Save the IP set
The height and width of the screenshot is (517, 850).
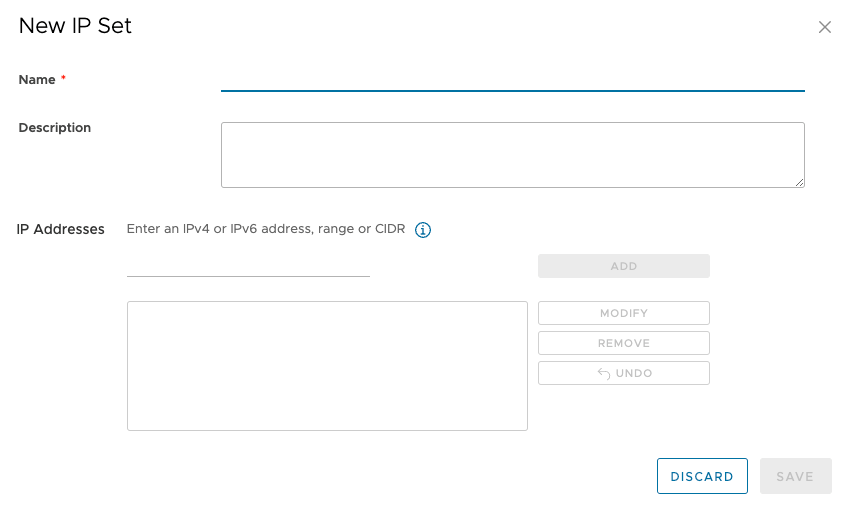(x=795, y=476)
